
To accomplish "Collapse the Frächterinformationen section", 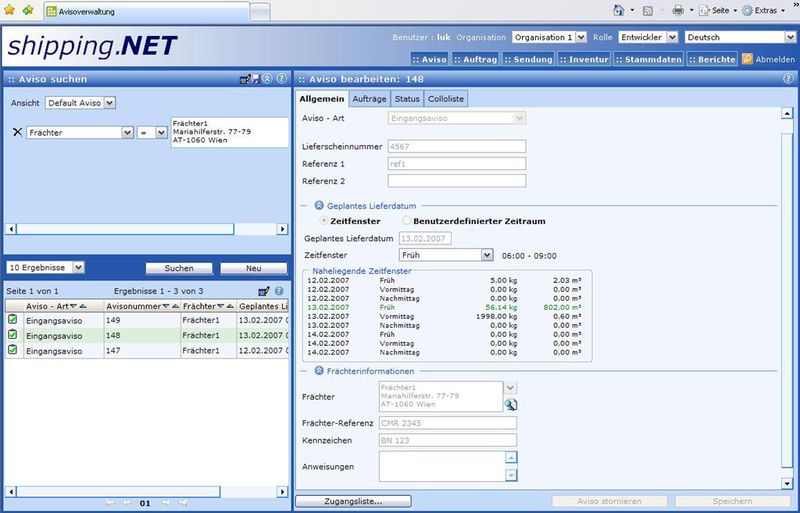I will pos(318,371).
